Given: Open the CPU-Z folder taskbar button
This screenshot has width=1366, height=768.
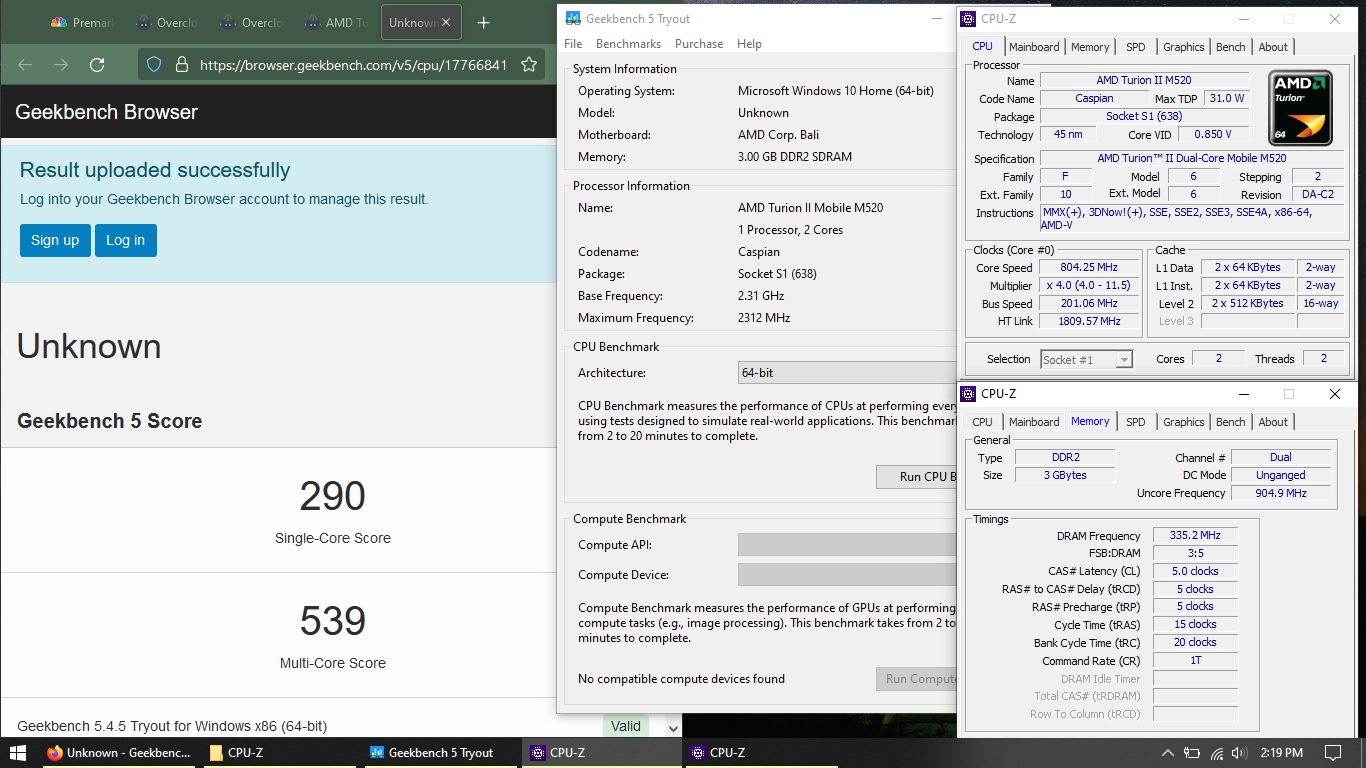Looking at the screenshot, I should (278, 753).
